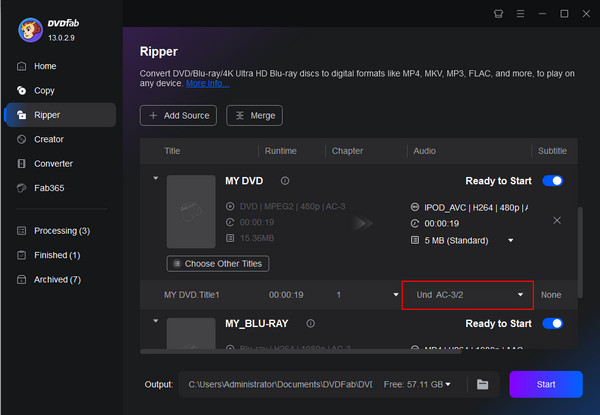Open the Und AC-3/2 audio dropdown
Image resolution: width=600 pixels, height=415 pixels.
coord(468,295)
